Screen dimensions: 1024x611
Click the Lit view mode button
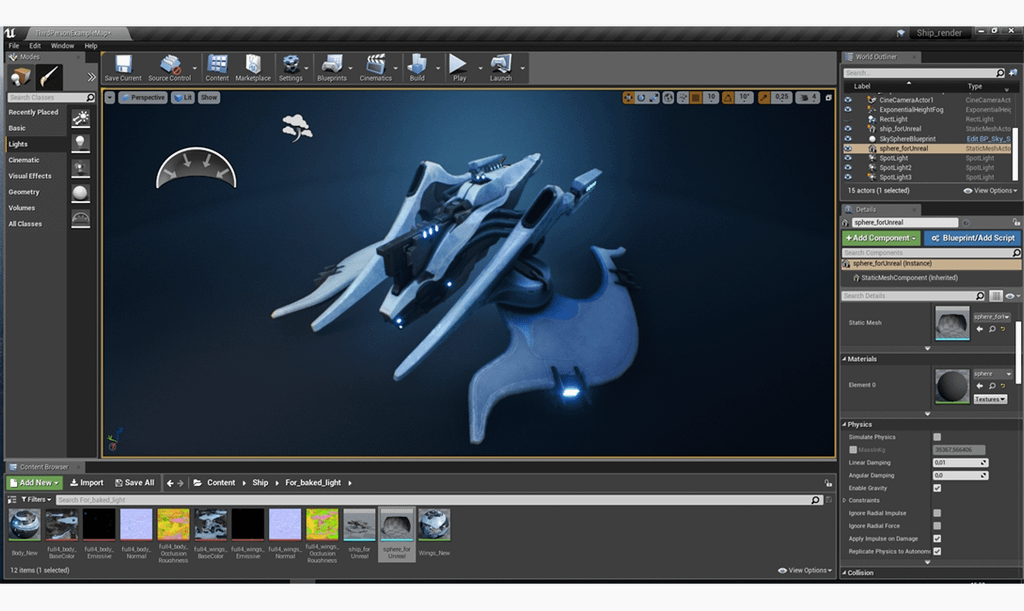183,98
